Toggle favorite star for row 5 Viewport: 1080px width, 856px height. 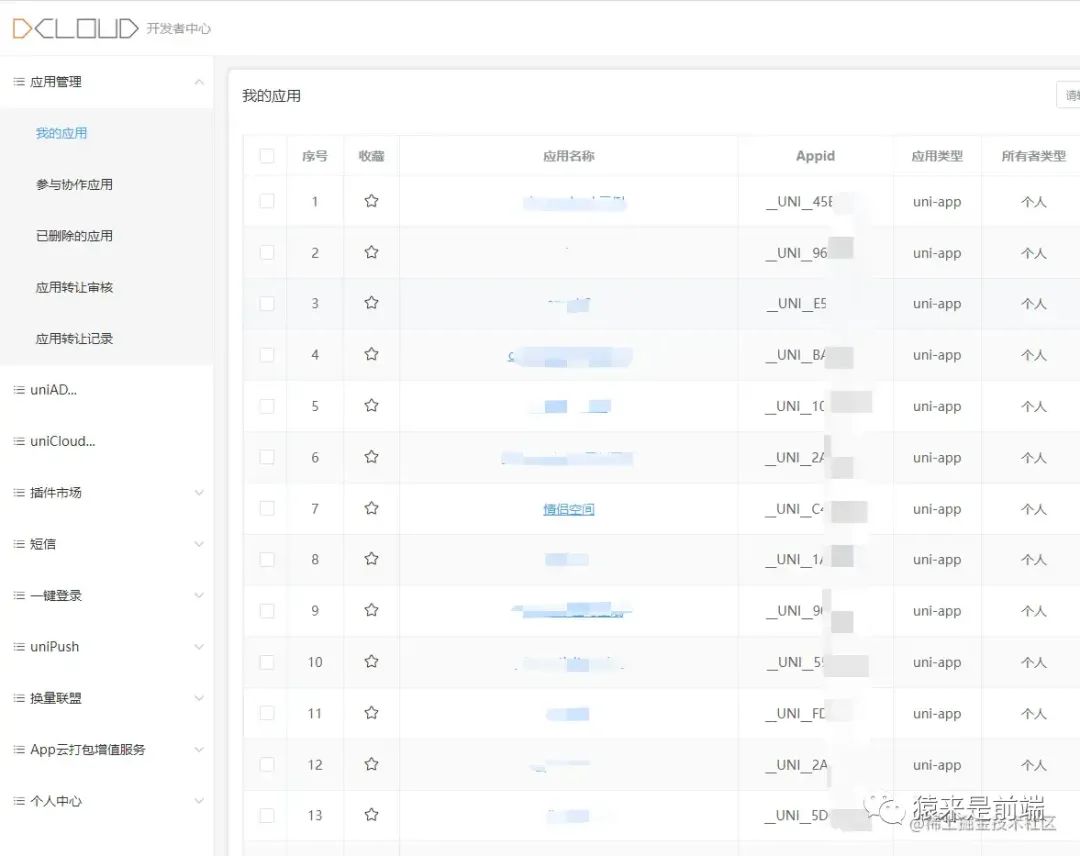(371, 406)
